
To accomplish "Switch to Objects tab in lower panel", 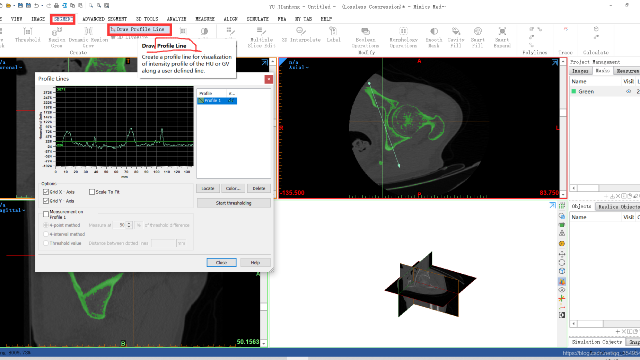I will [x=582, y=207].
